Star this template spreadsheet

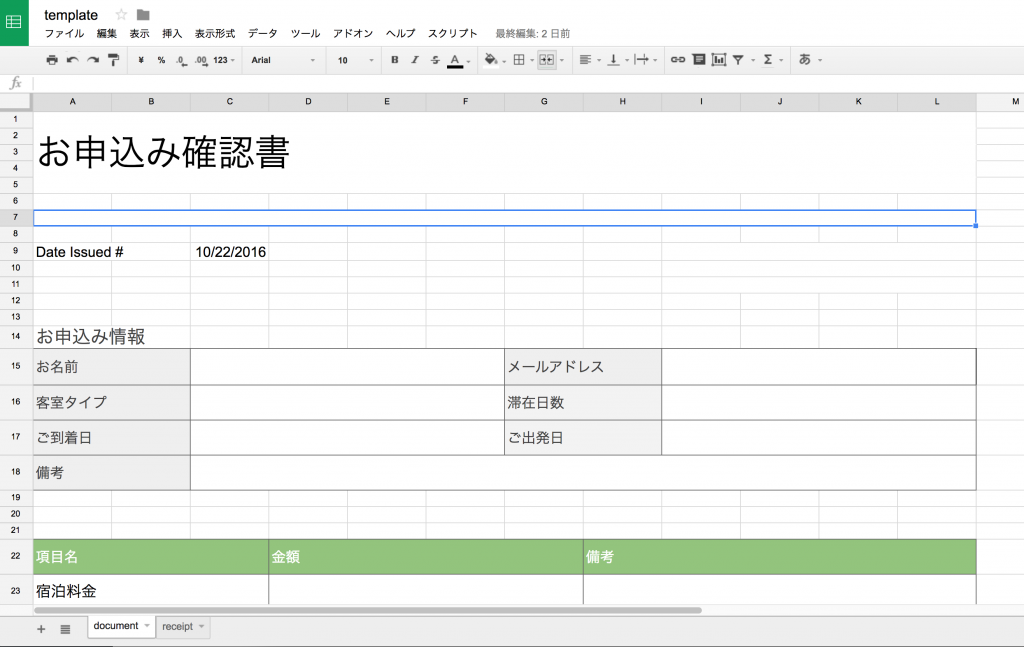122,15
